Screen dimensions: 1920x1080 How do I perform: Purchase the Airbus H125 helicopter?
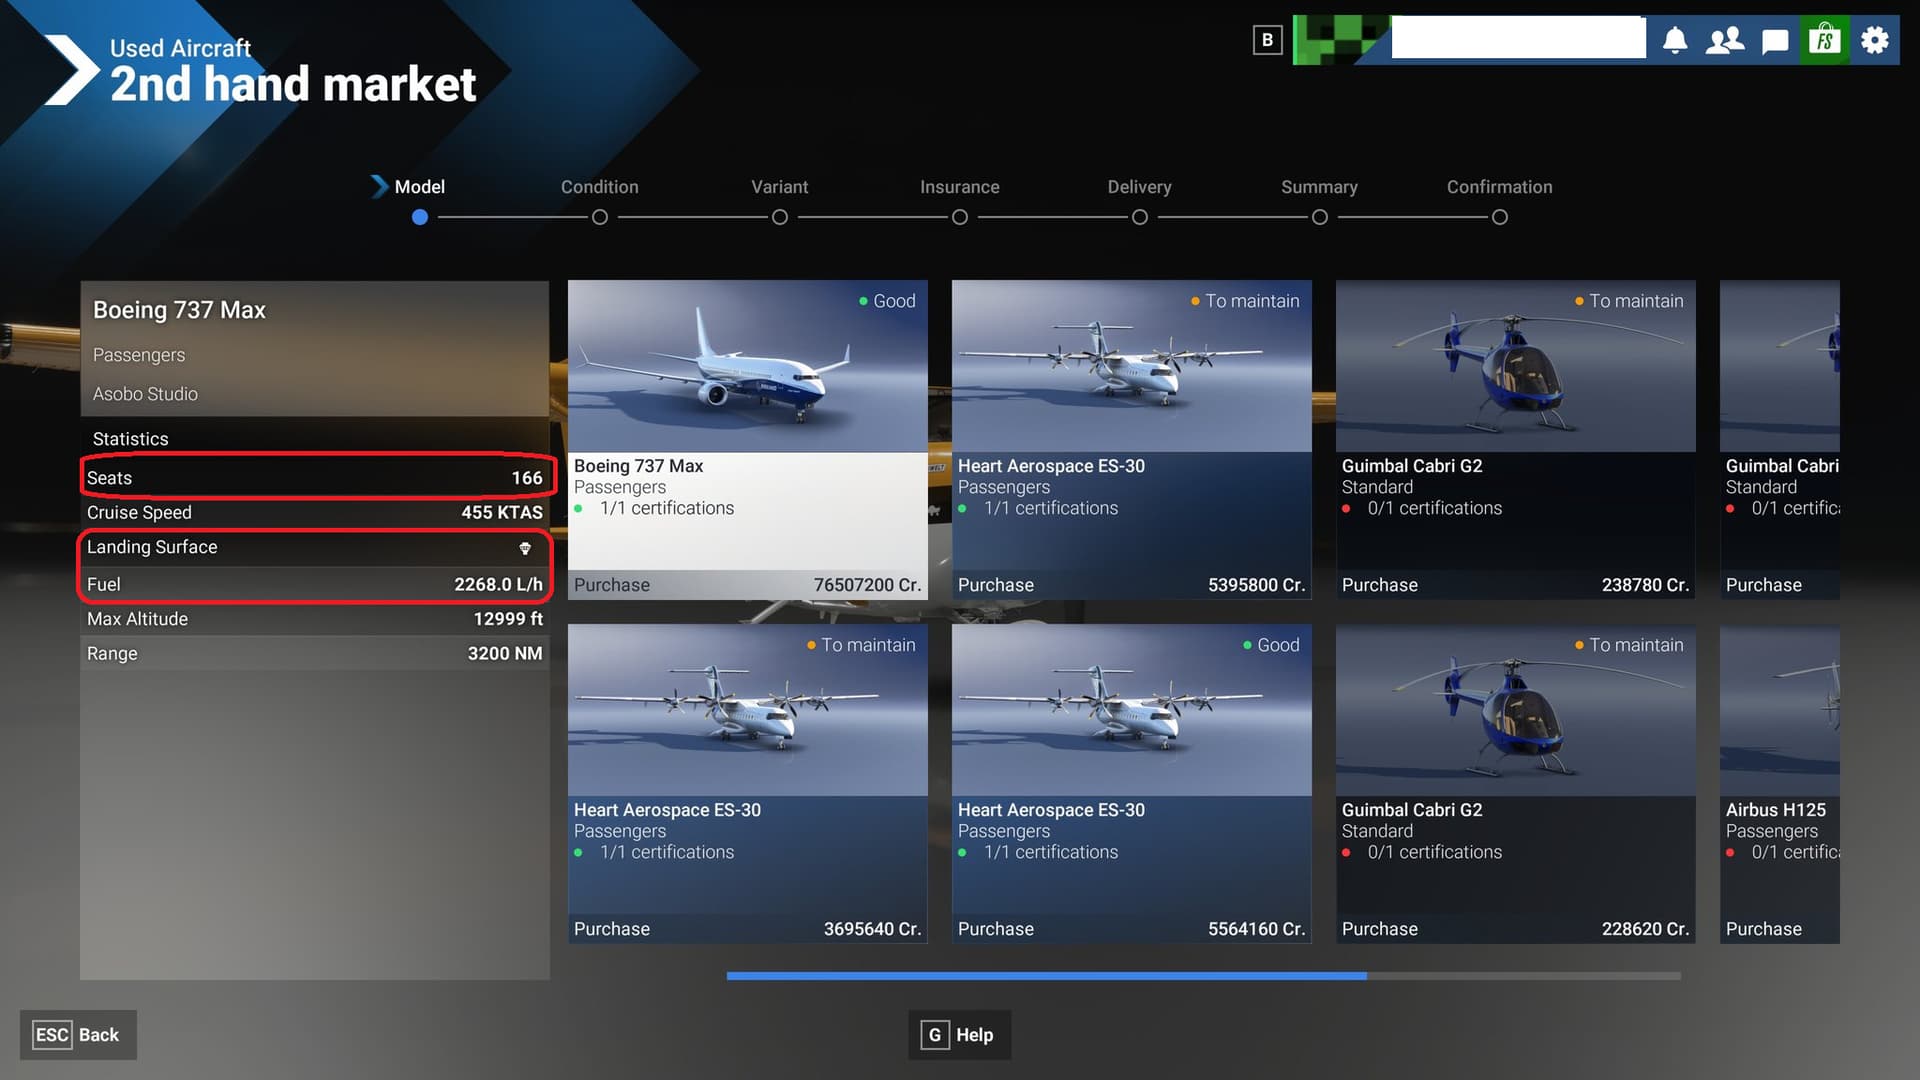[1780, 929]
